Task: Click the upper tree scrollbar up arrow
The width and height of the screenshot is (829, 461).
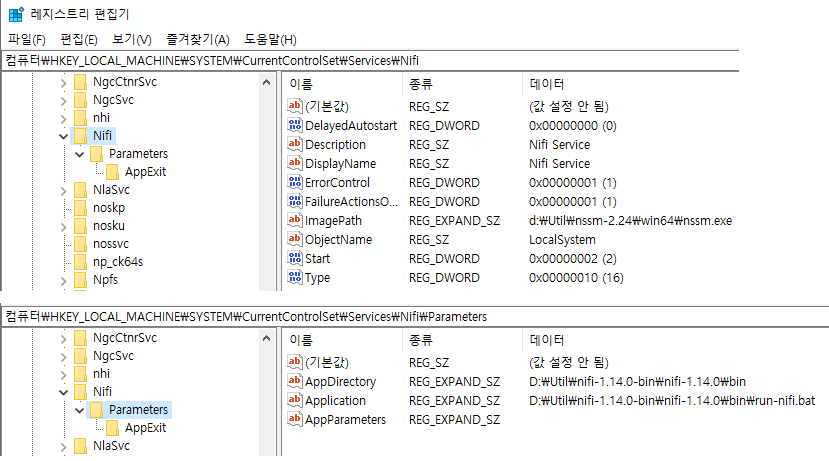Action: click(x=266, y=82)
